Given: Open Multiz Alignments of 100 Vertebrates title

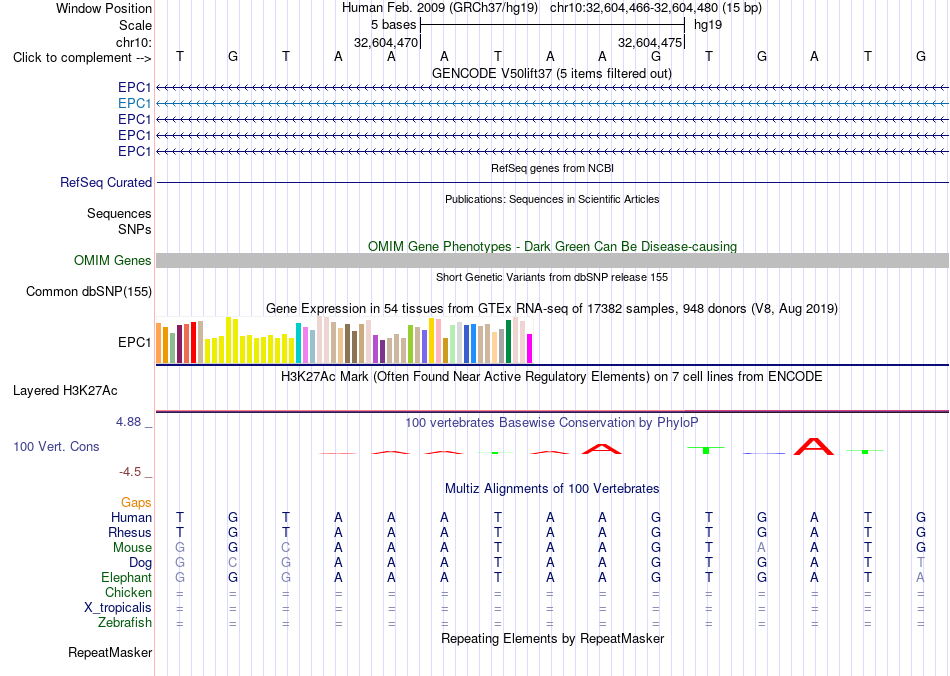Looking at the screenshot, I should pos(552,489).
